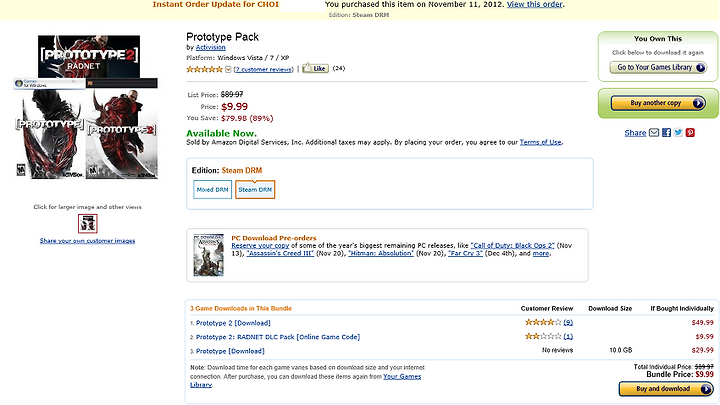The image size is (720, 405).
Task: Share this product on Twitter
Action: tap(678, 133)
